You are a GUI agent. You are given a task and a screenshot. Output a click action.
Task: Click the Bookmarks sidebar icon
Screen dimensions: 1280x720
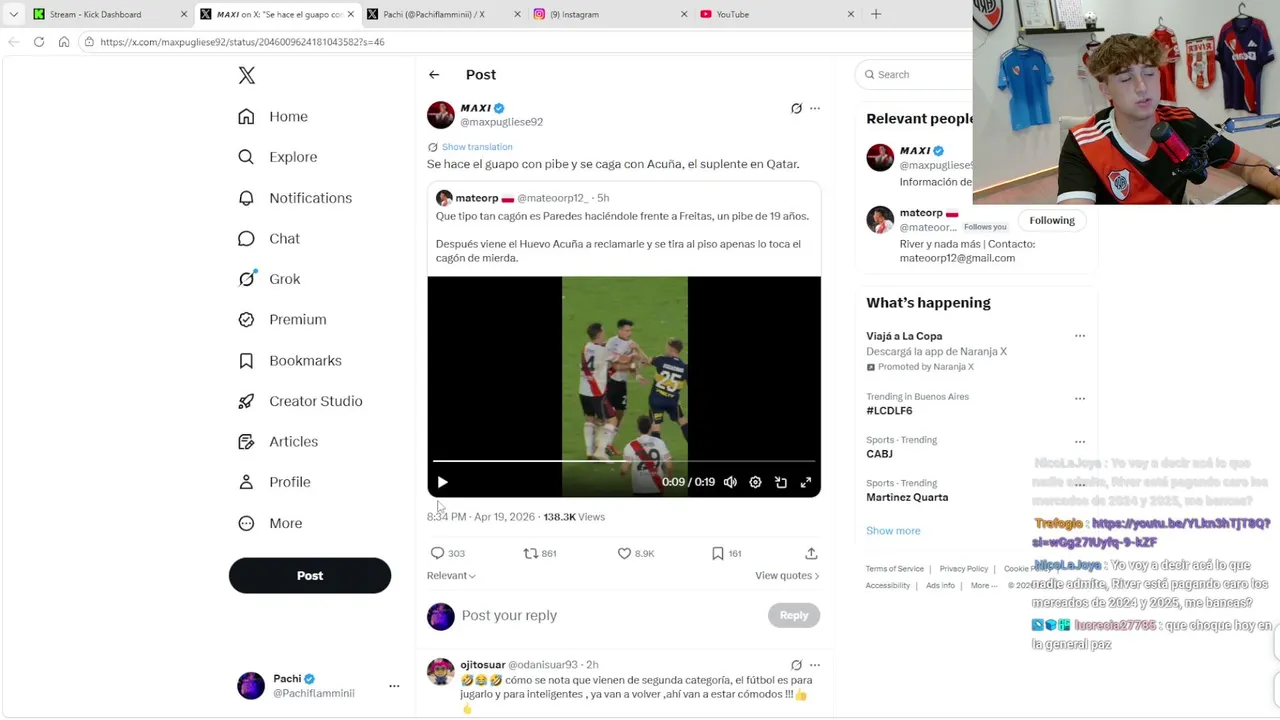pos(246,361)
